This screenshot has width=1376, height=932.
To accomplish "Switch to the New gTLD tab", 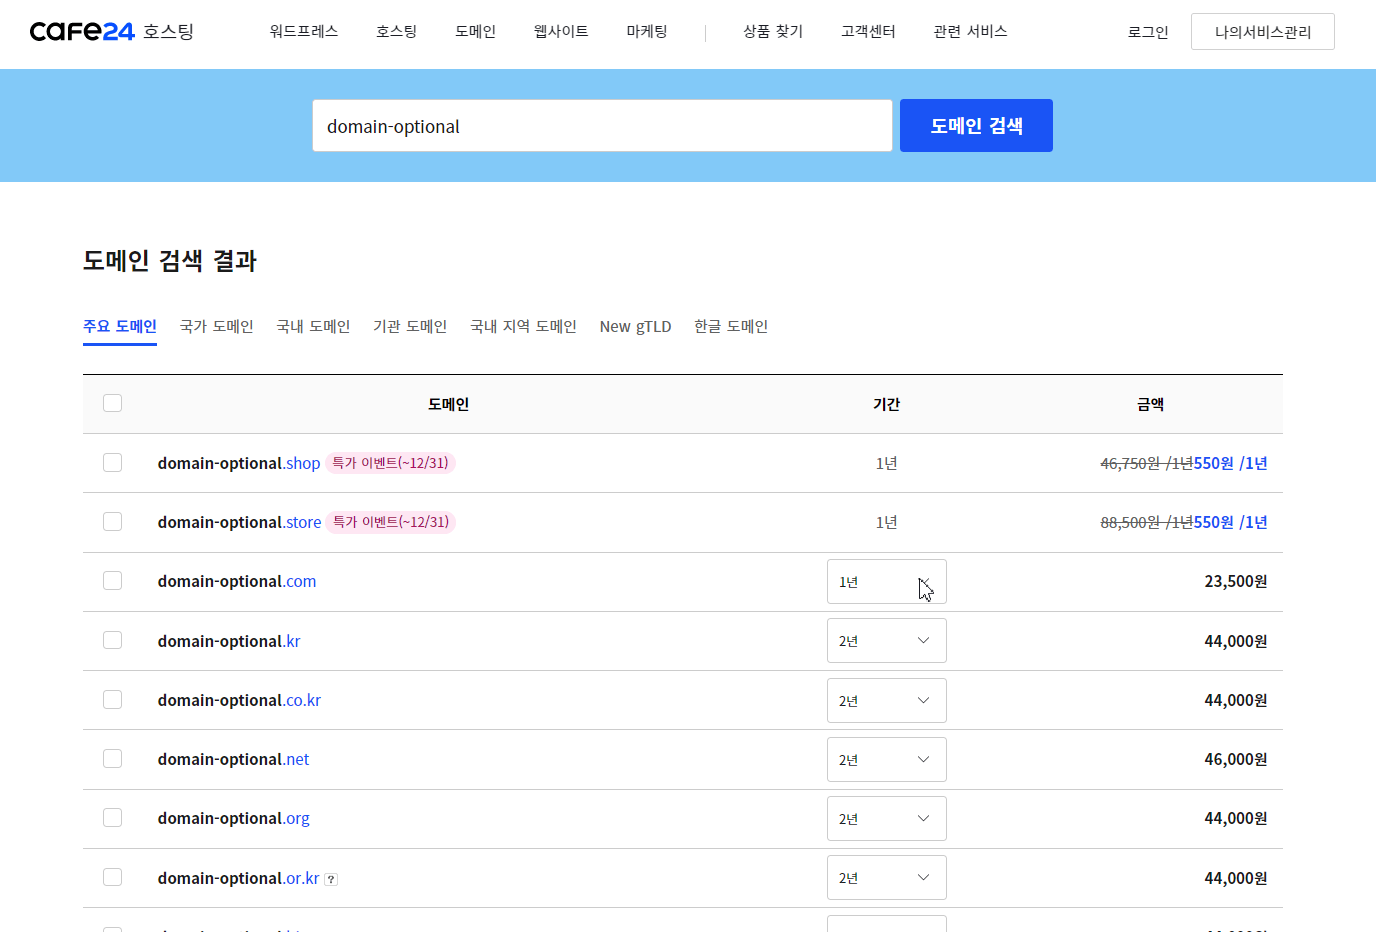I will coord(635,327).
